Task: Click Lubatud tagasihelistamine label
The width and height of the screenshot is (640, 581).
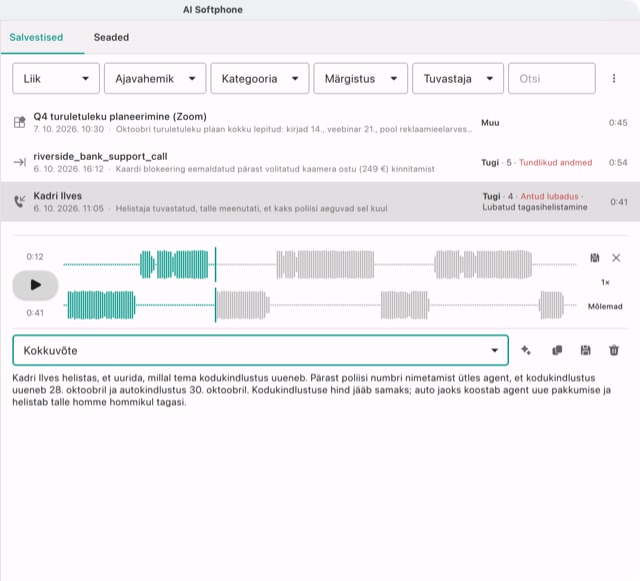Action: pos(535,207)
